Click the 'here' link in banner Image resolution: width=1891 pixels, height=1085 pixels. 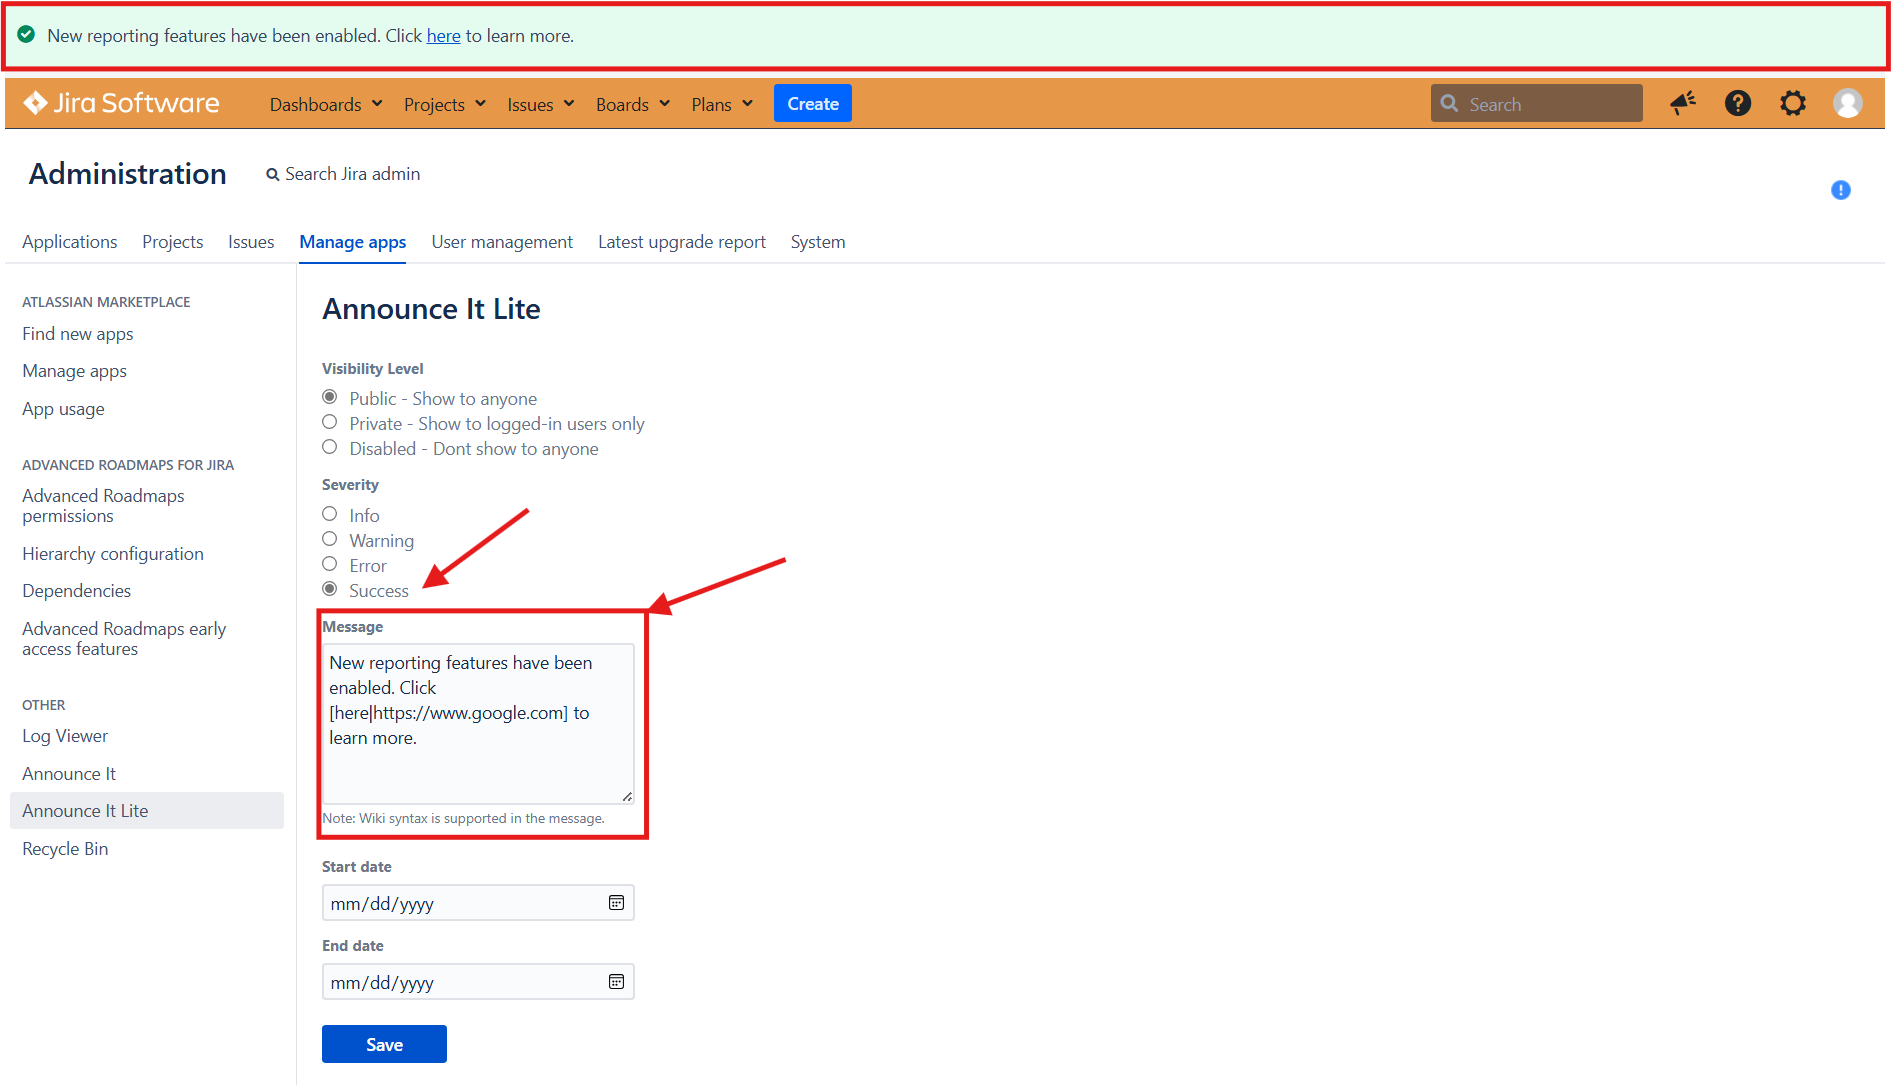pyautogui.click(x=443, y=36)
